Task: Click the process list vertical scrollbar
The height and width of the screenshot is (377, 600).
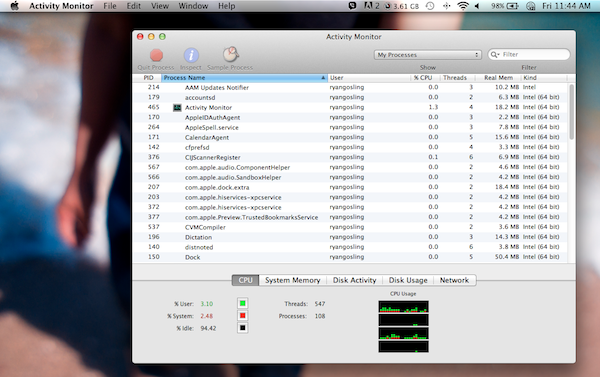Action: 571,112
